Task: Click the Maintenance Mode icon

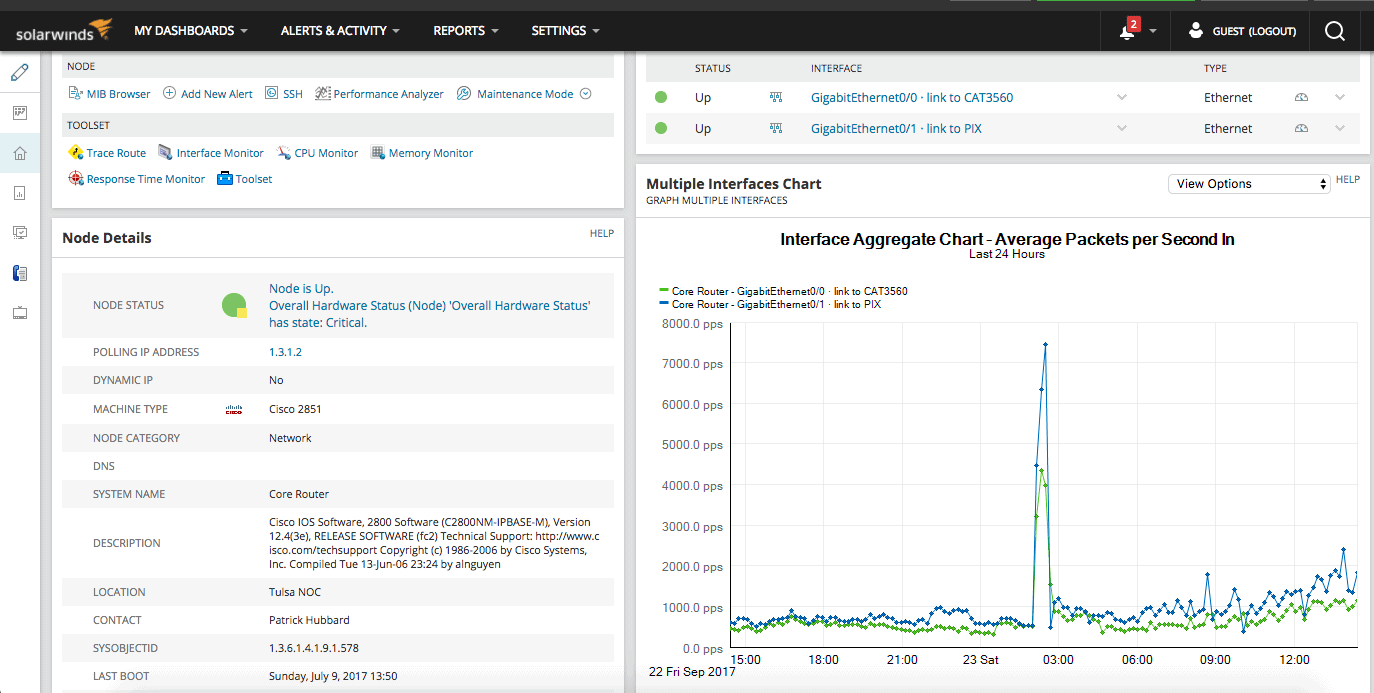Action: point(464,93)
